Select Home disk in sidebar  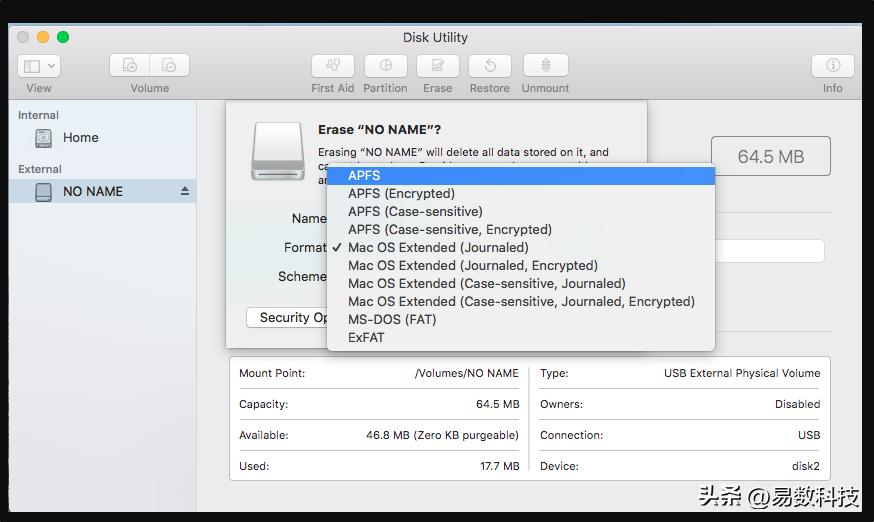point(80,138)
